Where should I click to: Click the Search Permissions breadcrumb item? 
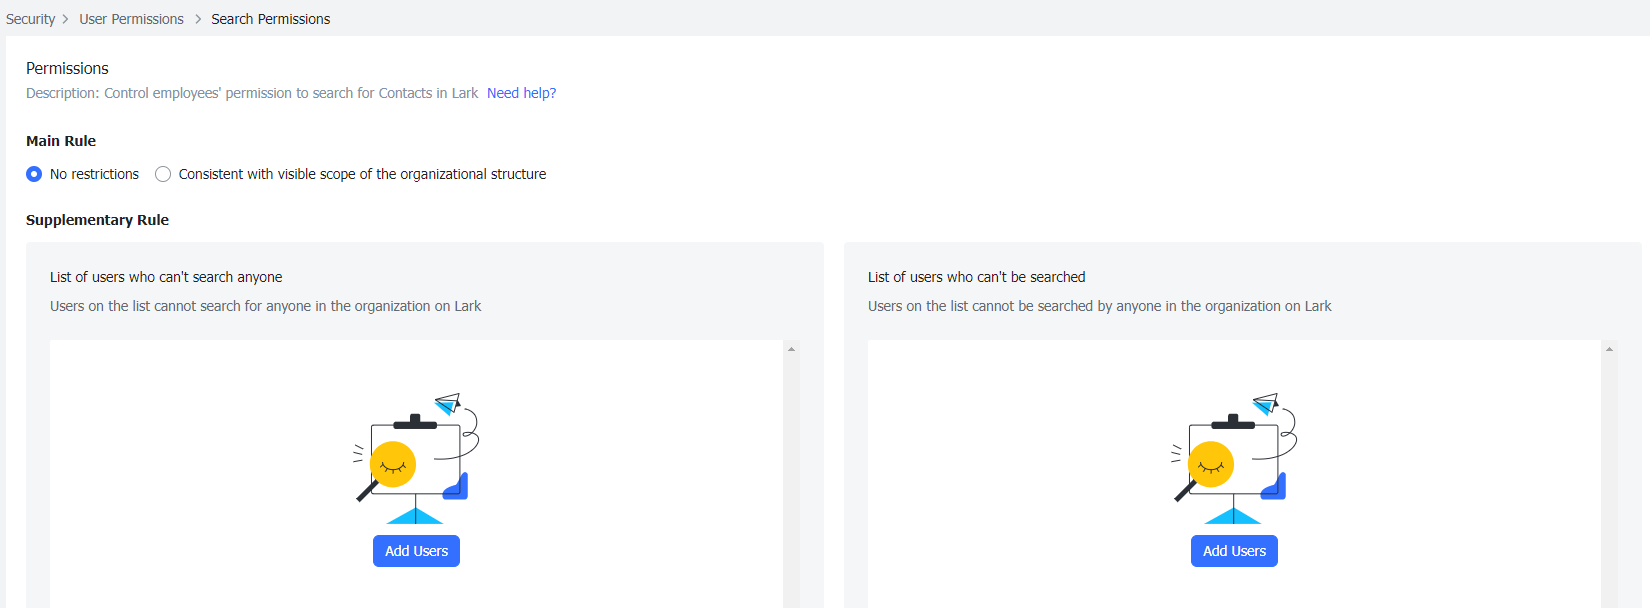click(270, 19)
